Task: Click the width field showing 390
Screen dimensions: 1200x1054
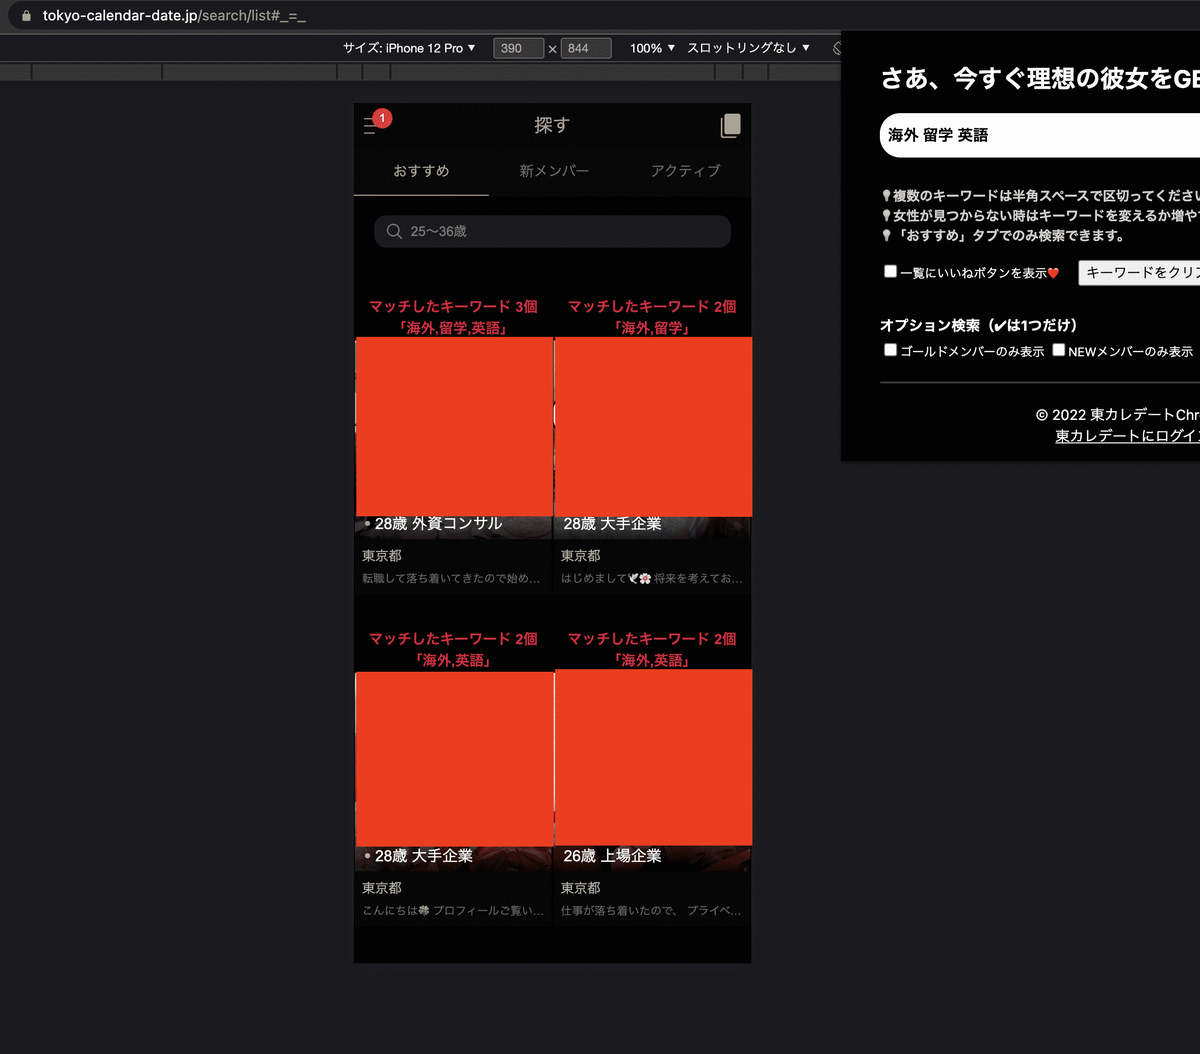Action: pos(518,48)
